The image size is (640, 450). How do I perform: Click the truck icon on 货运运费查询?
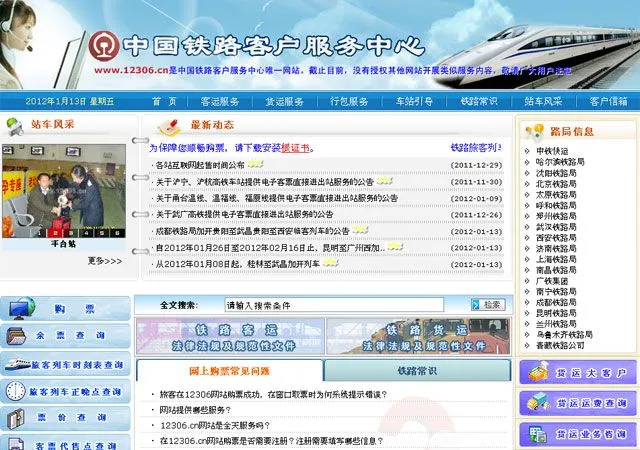[538, 402]
